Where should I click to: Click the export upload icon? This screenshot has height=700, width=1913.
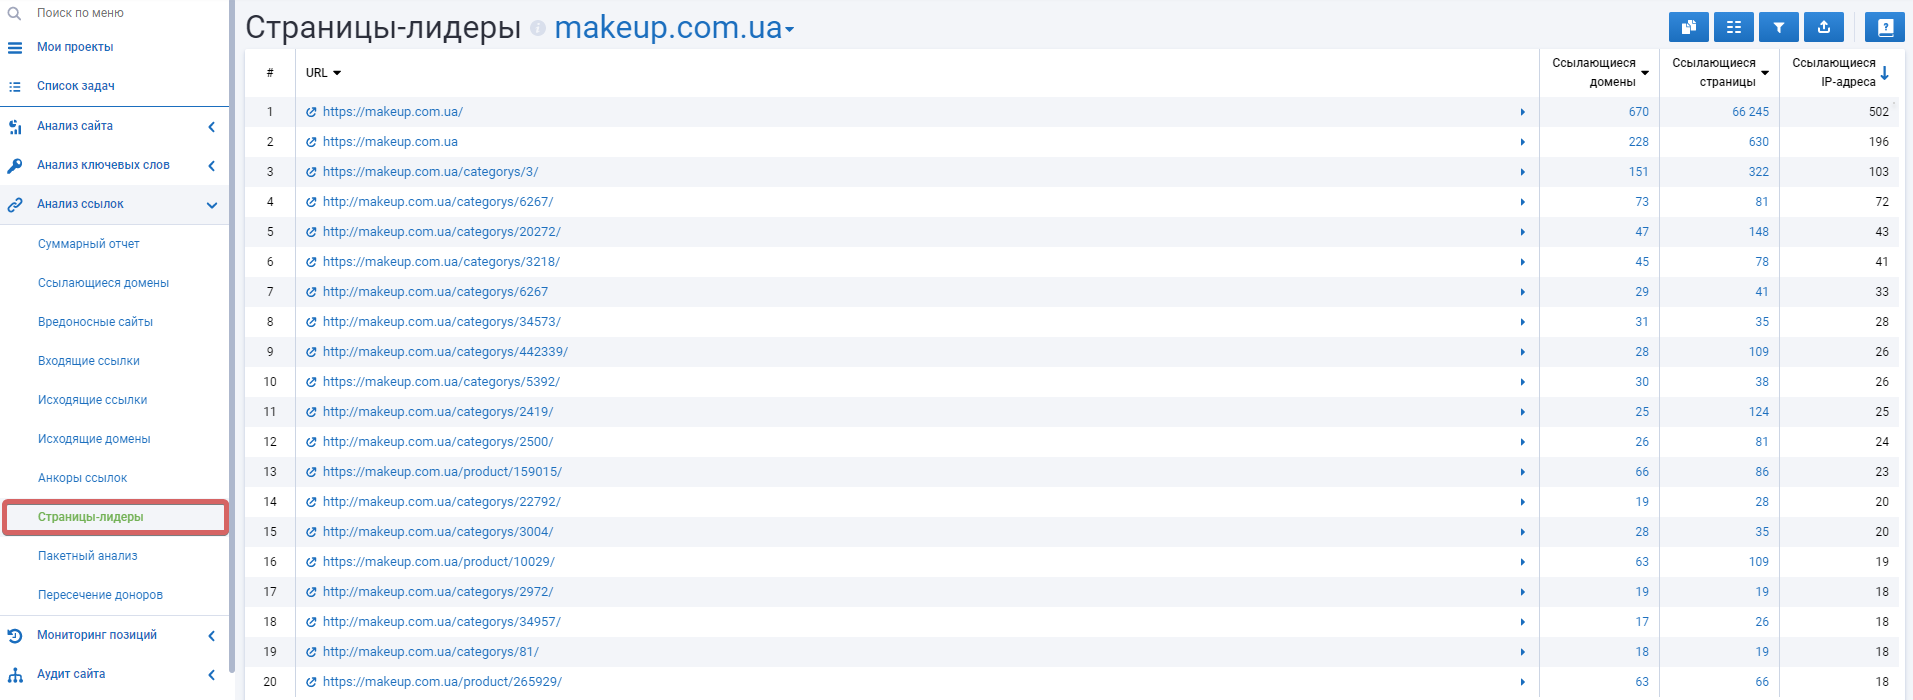pyautogui.click(x=1824, y=27)
